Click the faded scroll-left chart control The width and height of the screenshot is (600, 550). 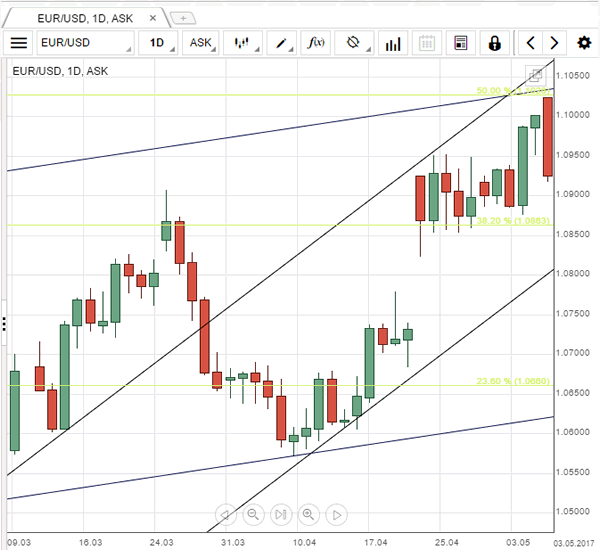(226, 514)
